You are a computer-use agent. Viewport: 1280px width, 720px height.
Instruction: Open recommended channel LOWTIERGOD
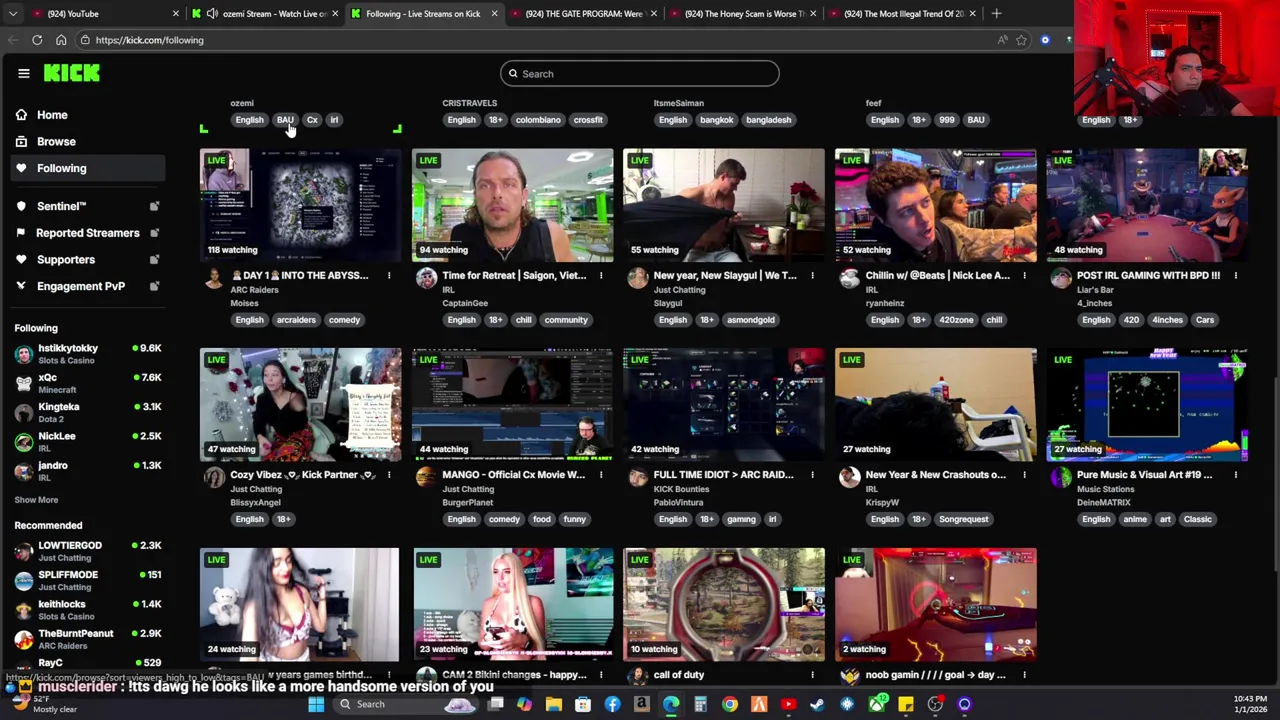88,551
